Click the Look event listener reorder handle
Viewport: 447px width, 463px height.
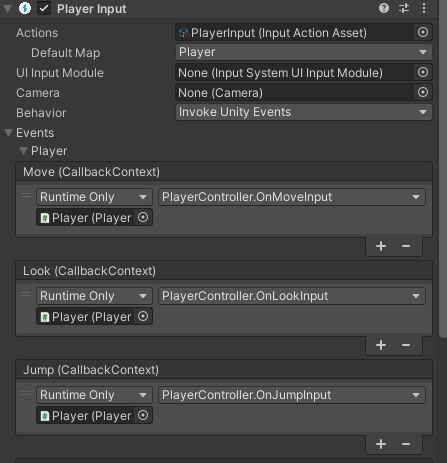click(26, 294)
